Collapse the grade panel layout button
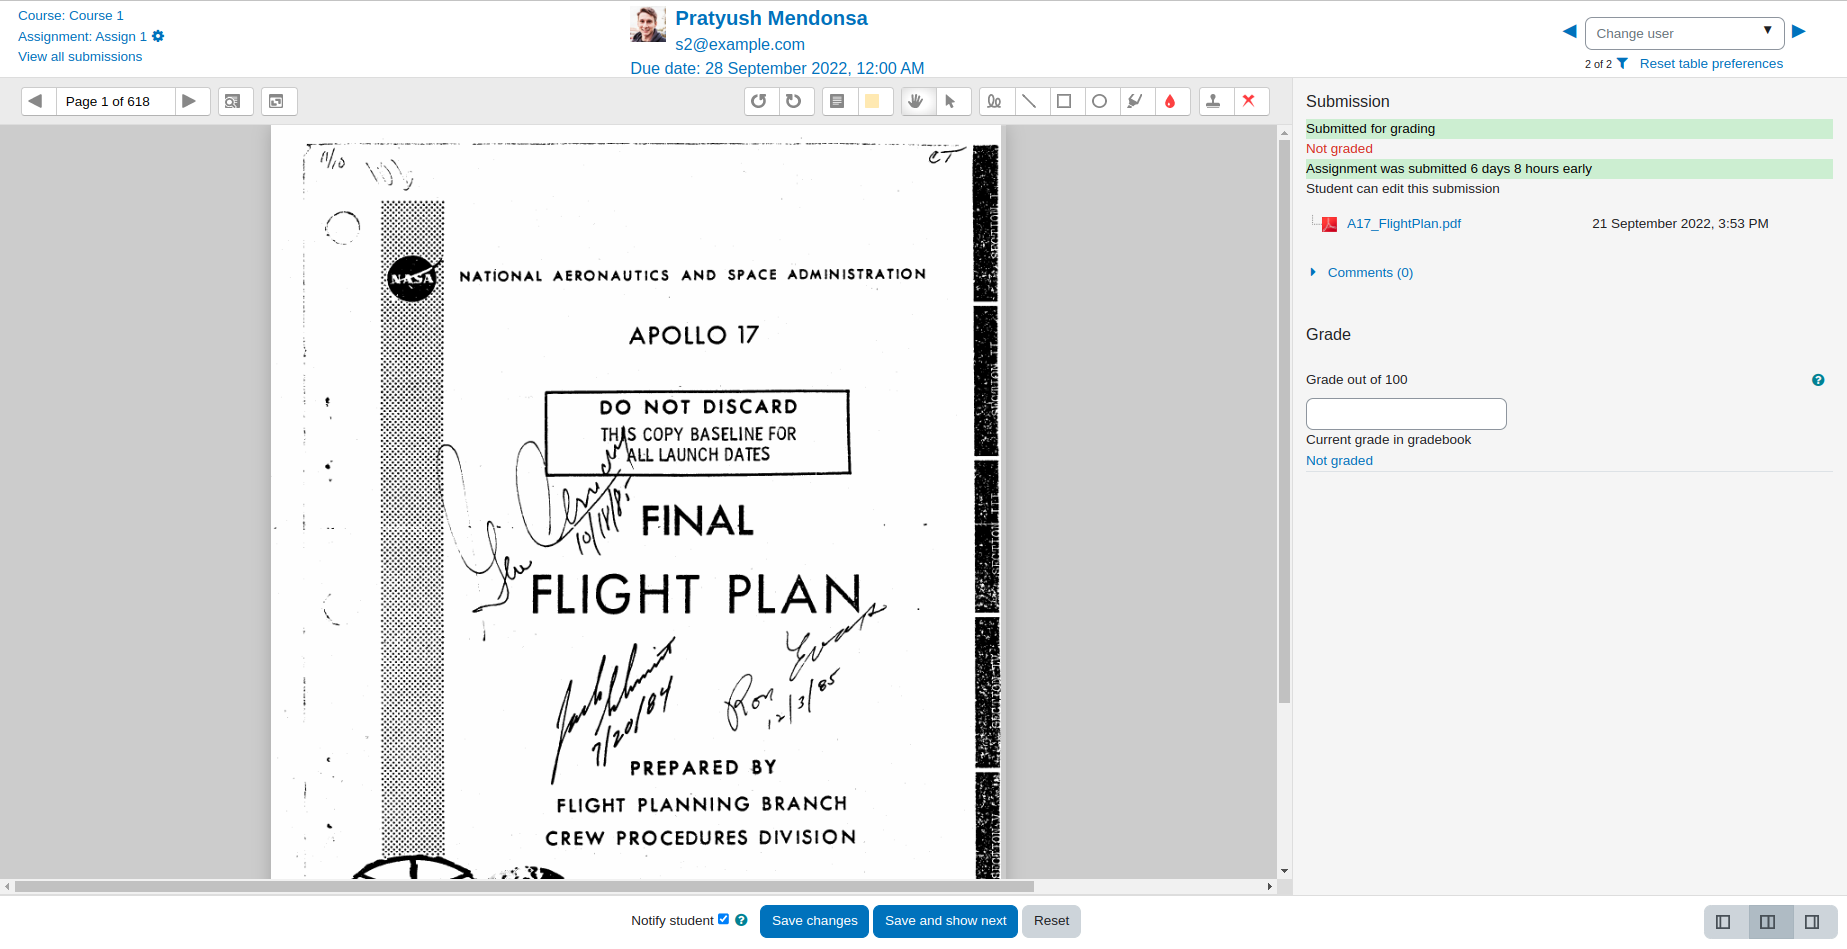Viewport: 1847px width, 949px height. coord(1812,922)
